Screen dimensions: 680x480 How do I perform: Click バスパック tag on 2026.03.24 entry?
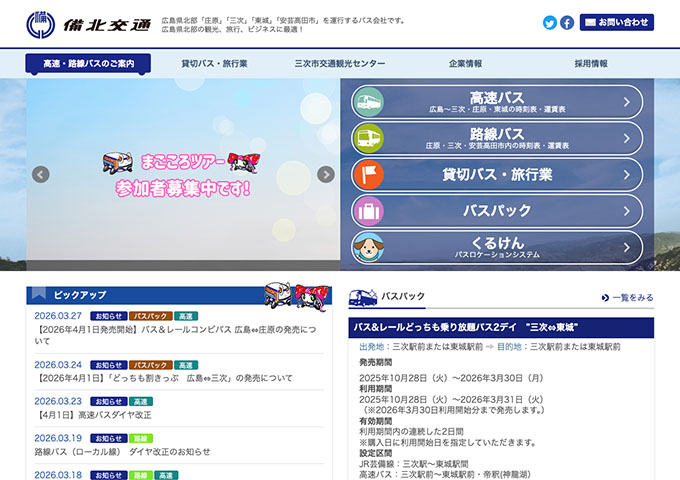(x=150, y=365)
